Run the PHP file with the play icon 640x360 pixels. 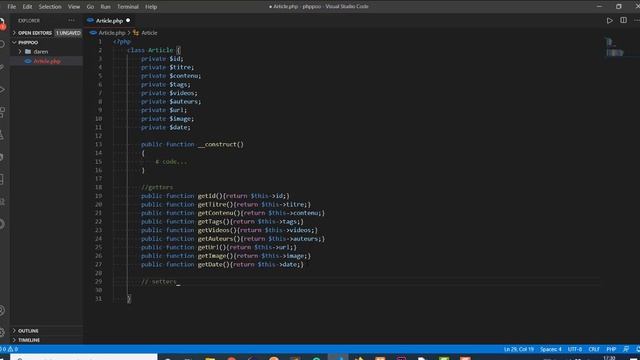tap(609, 20)
